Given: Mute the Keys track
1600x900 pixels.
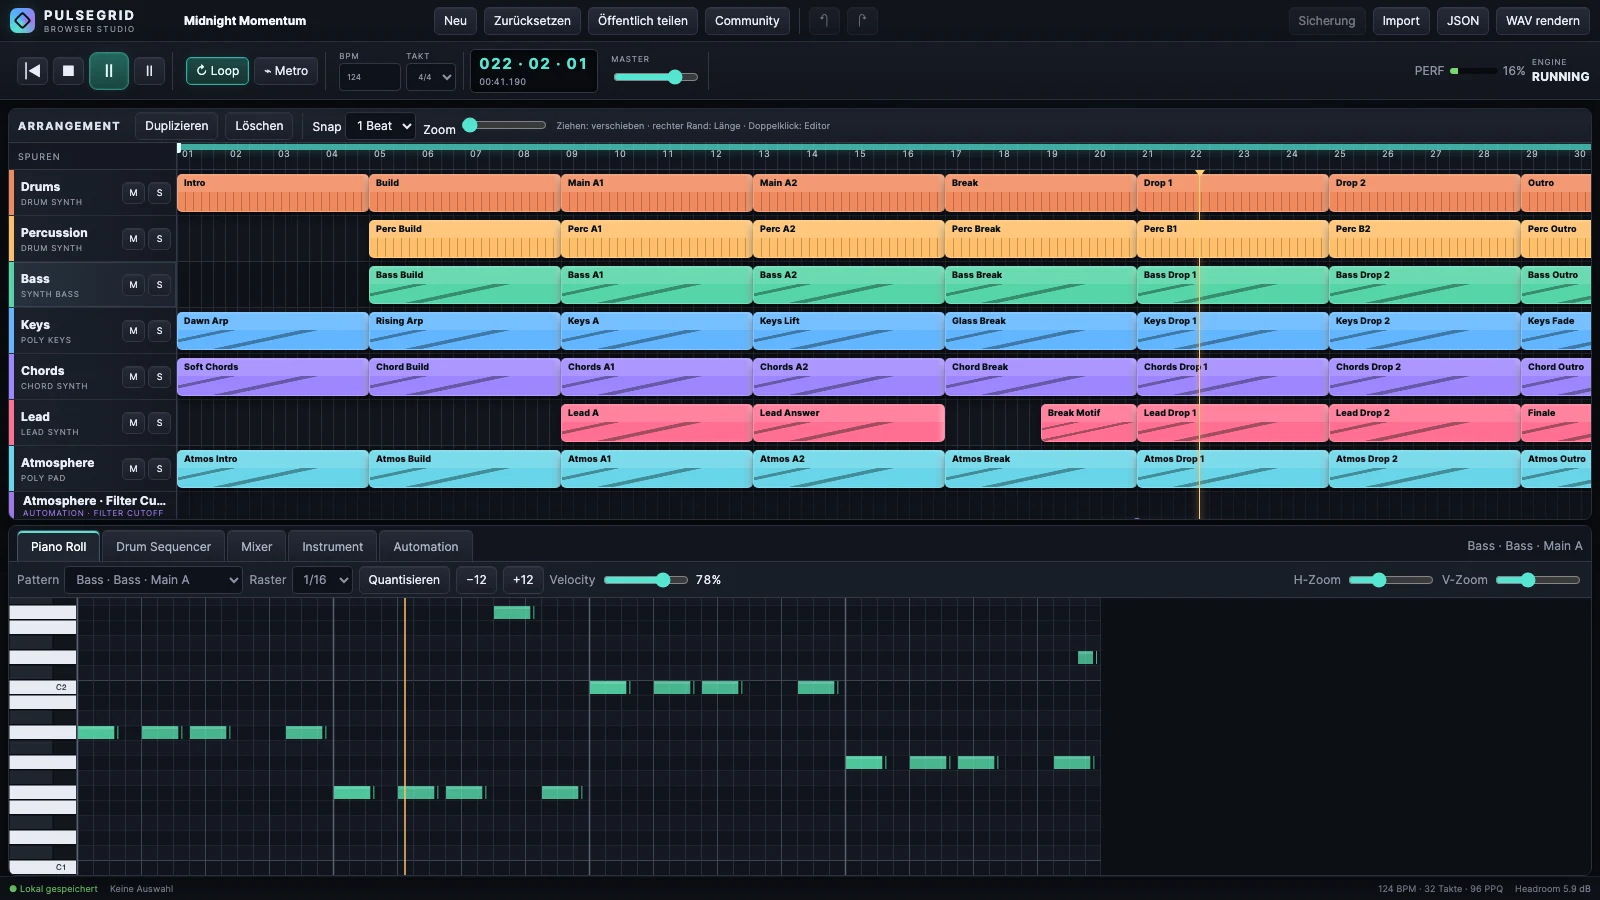Looking at the screenshot, I should (x=133, y=331).
